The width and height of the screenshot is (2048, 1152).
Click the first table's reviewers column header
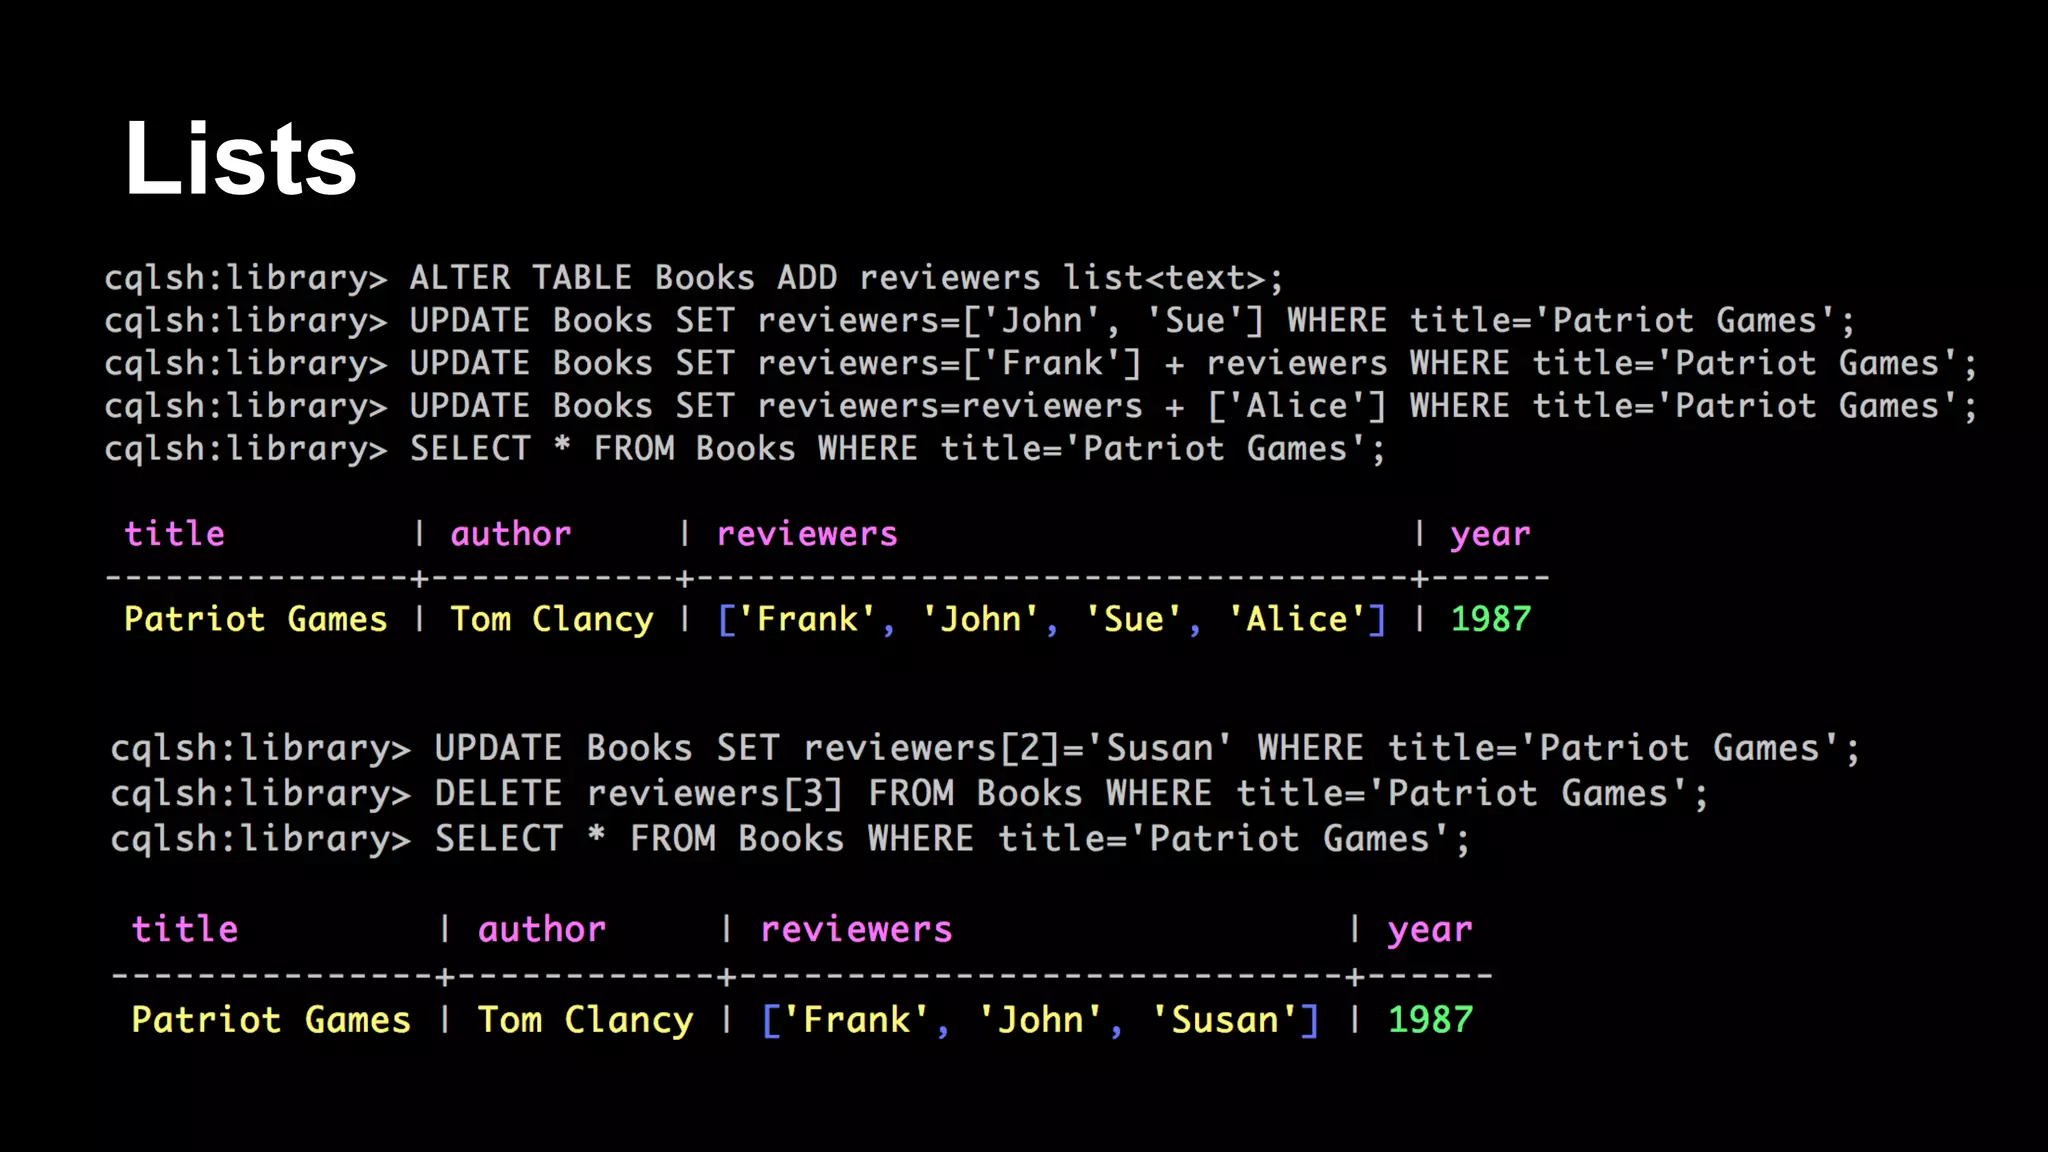coord(806,534)
